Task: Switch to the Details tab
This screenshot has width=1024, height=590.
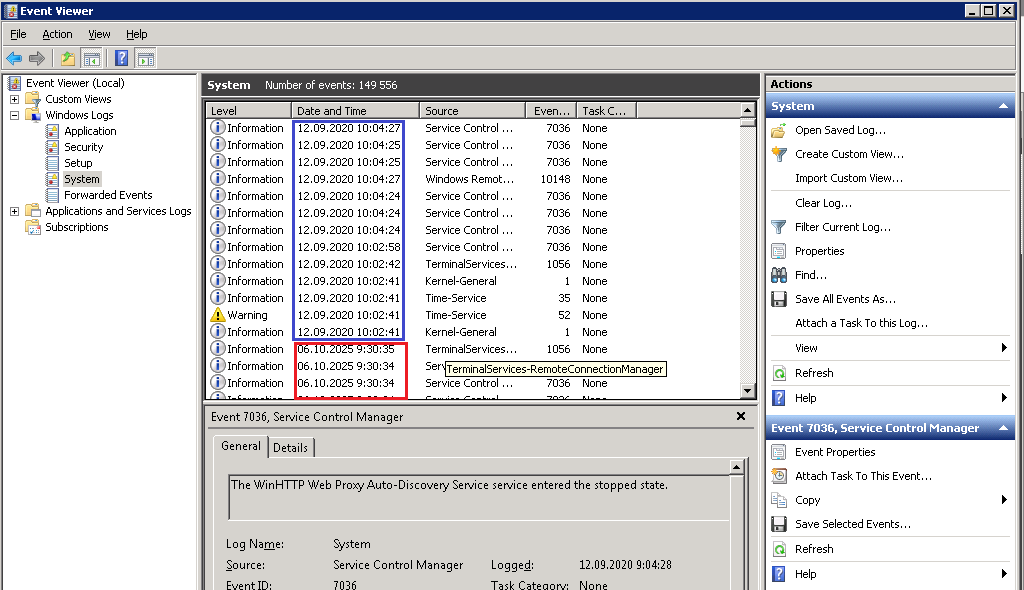Action: tap(290, 447)
